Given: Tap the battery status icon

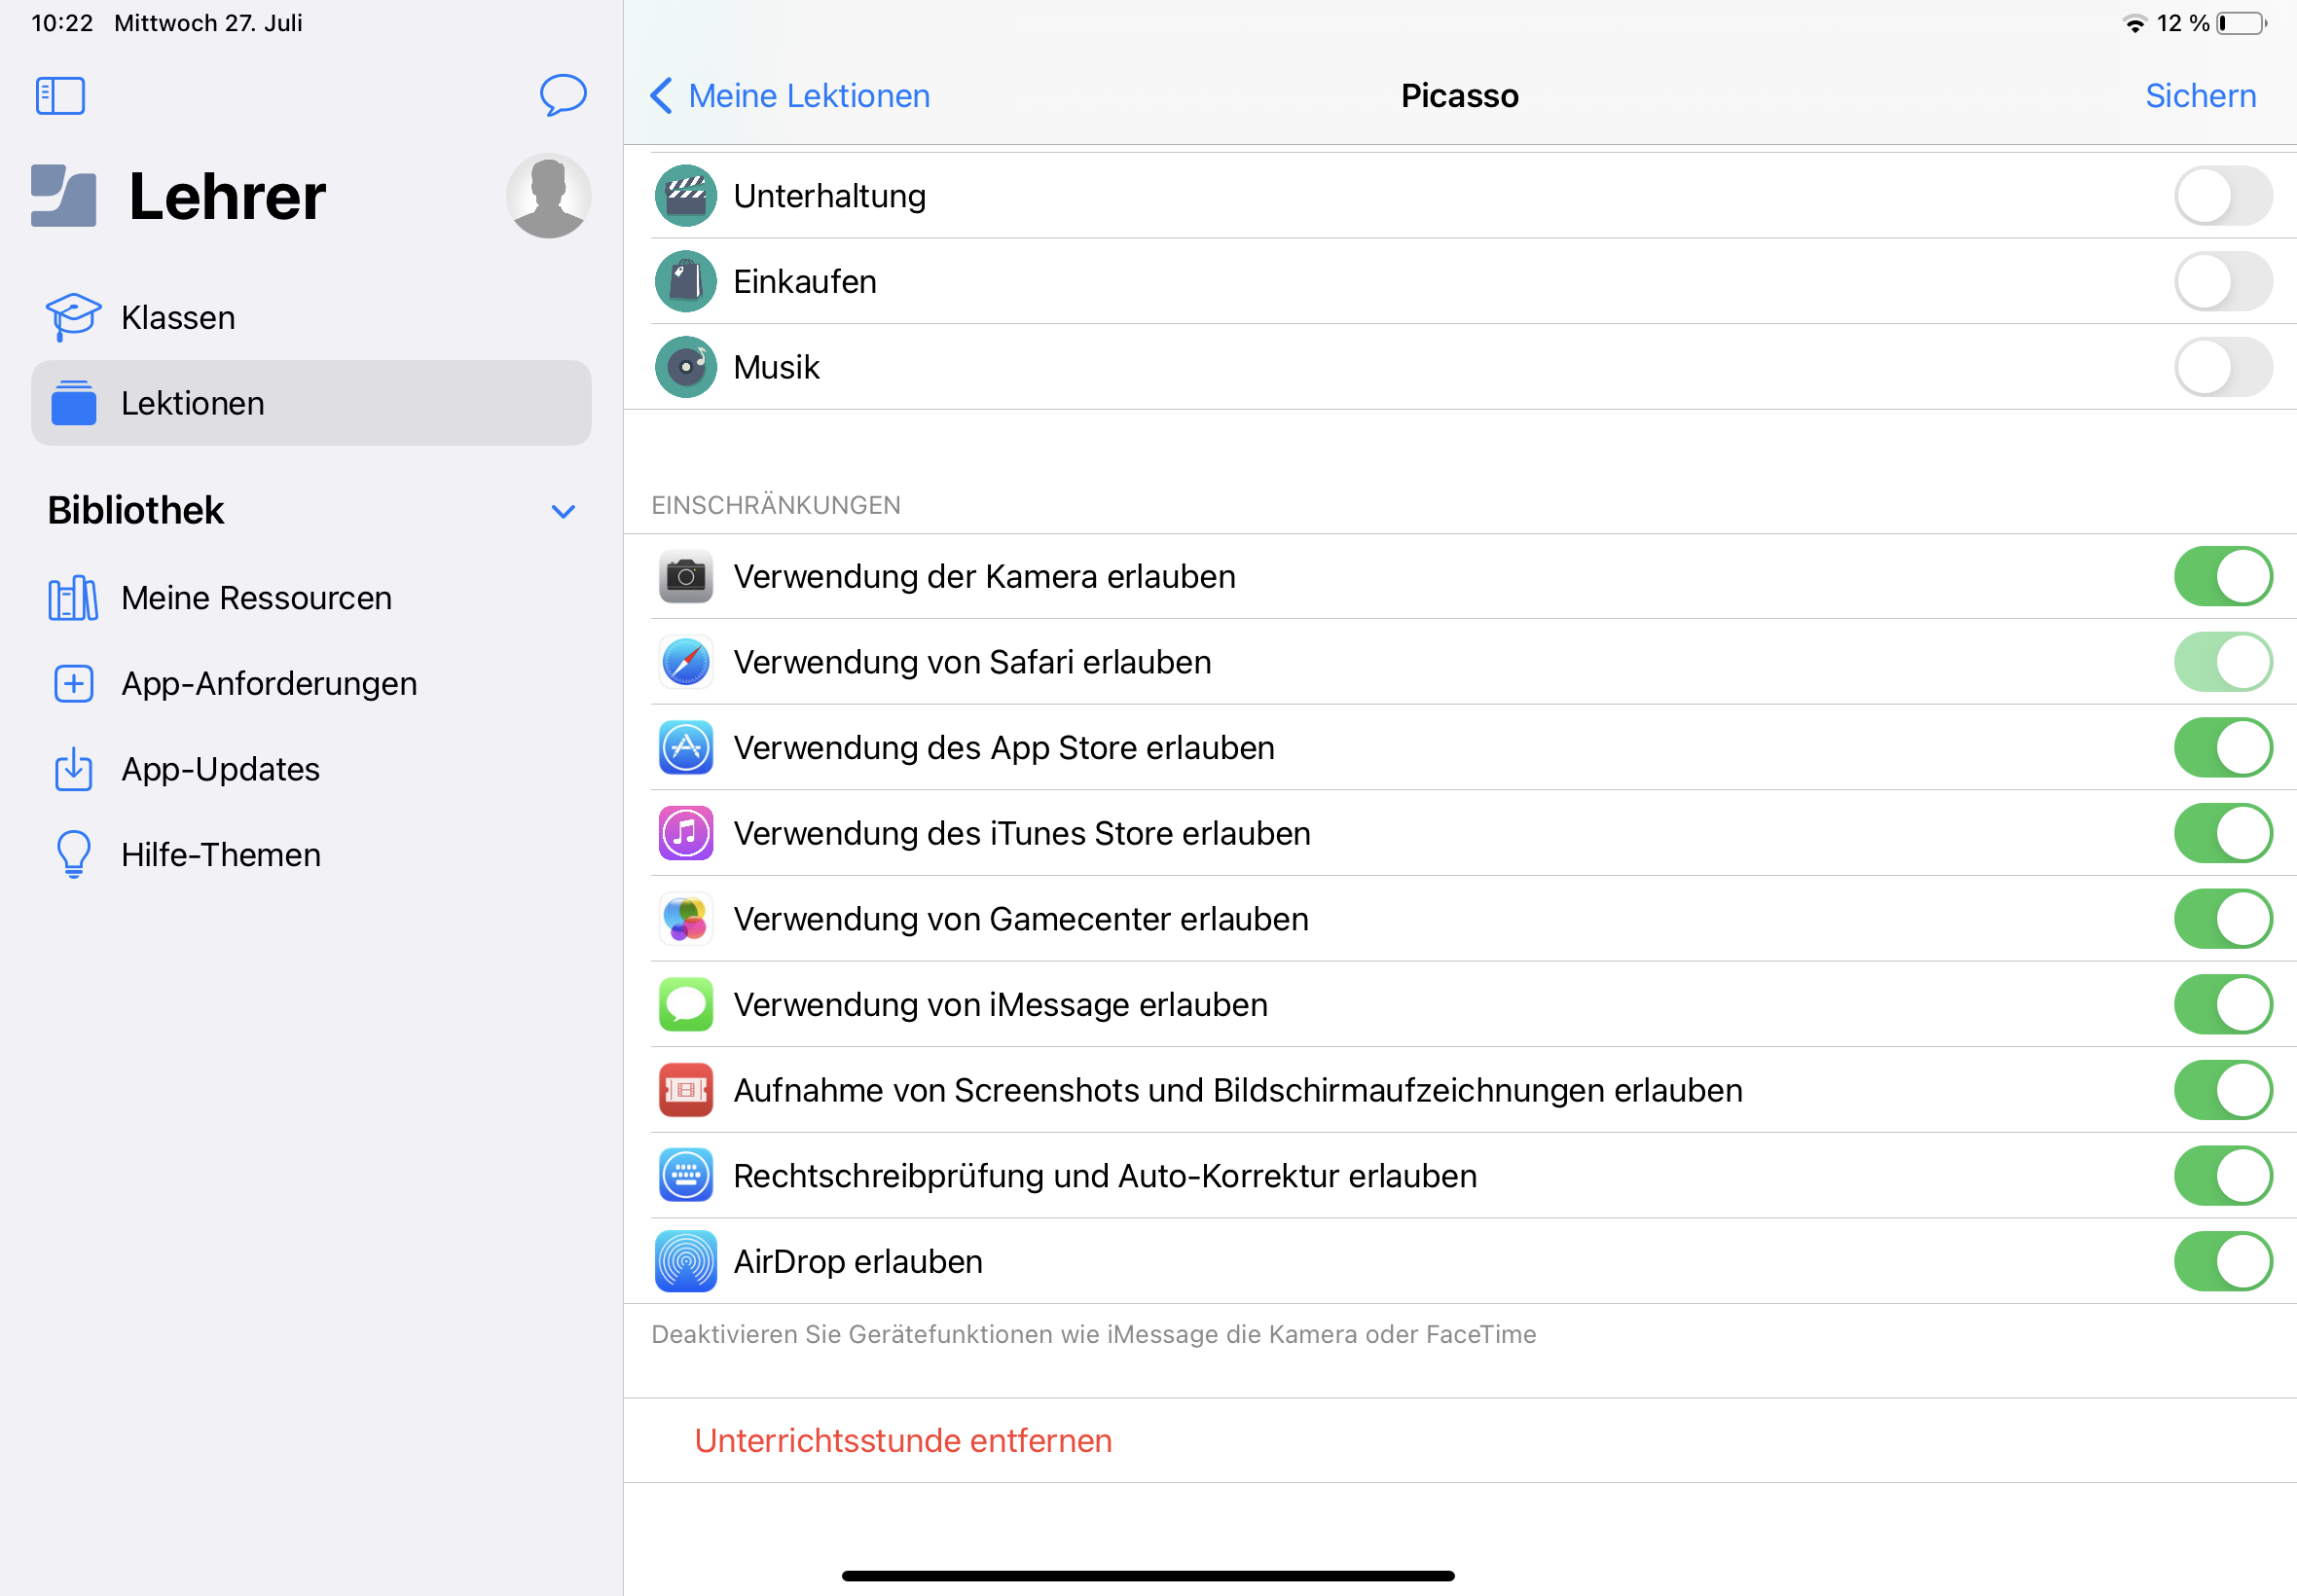Looking at the screenshot, I should (x=2241, y=23).
